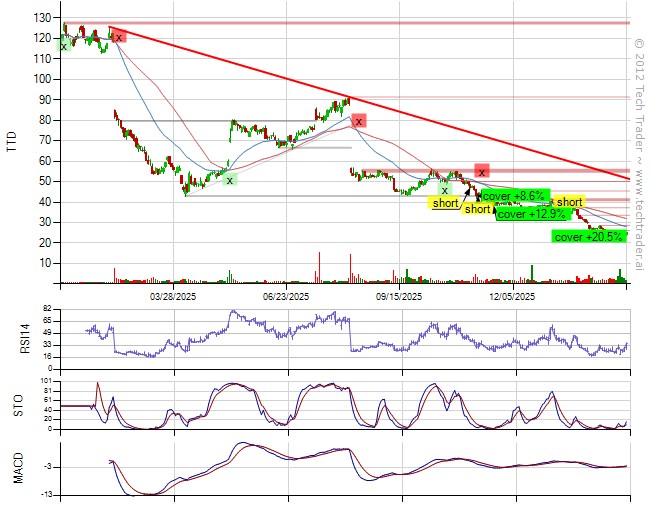Select the 16 value on the RSI14 scale

(47, 357)
